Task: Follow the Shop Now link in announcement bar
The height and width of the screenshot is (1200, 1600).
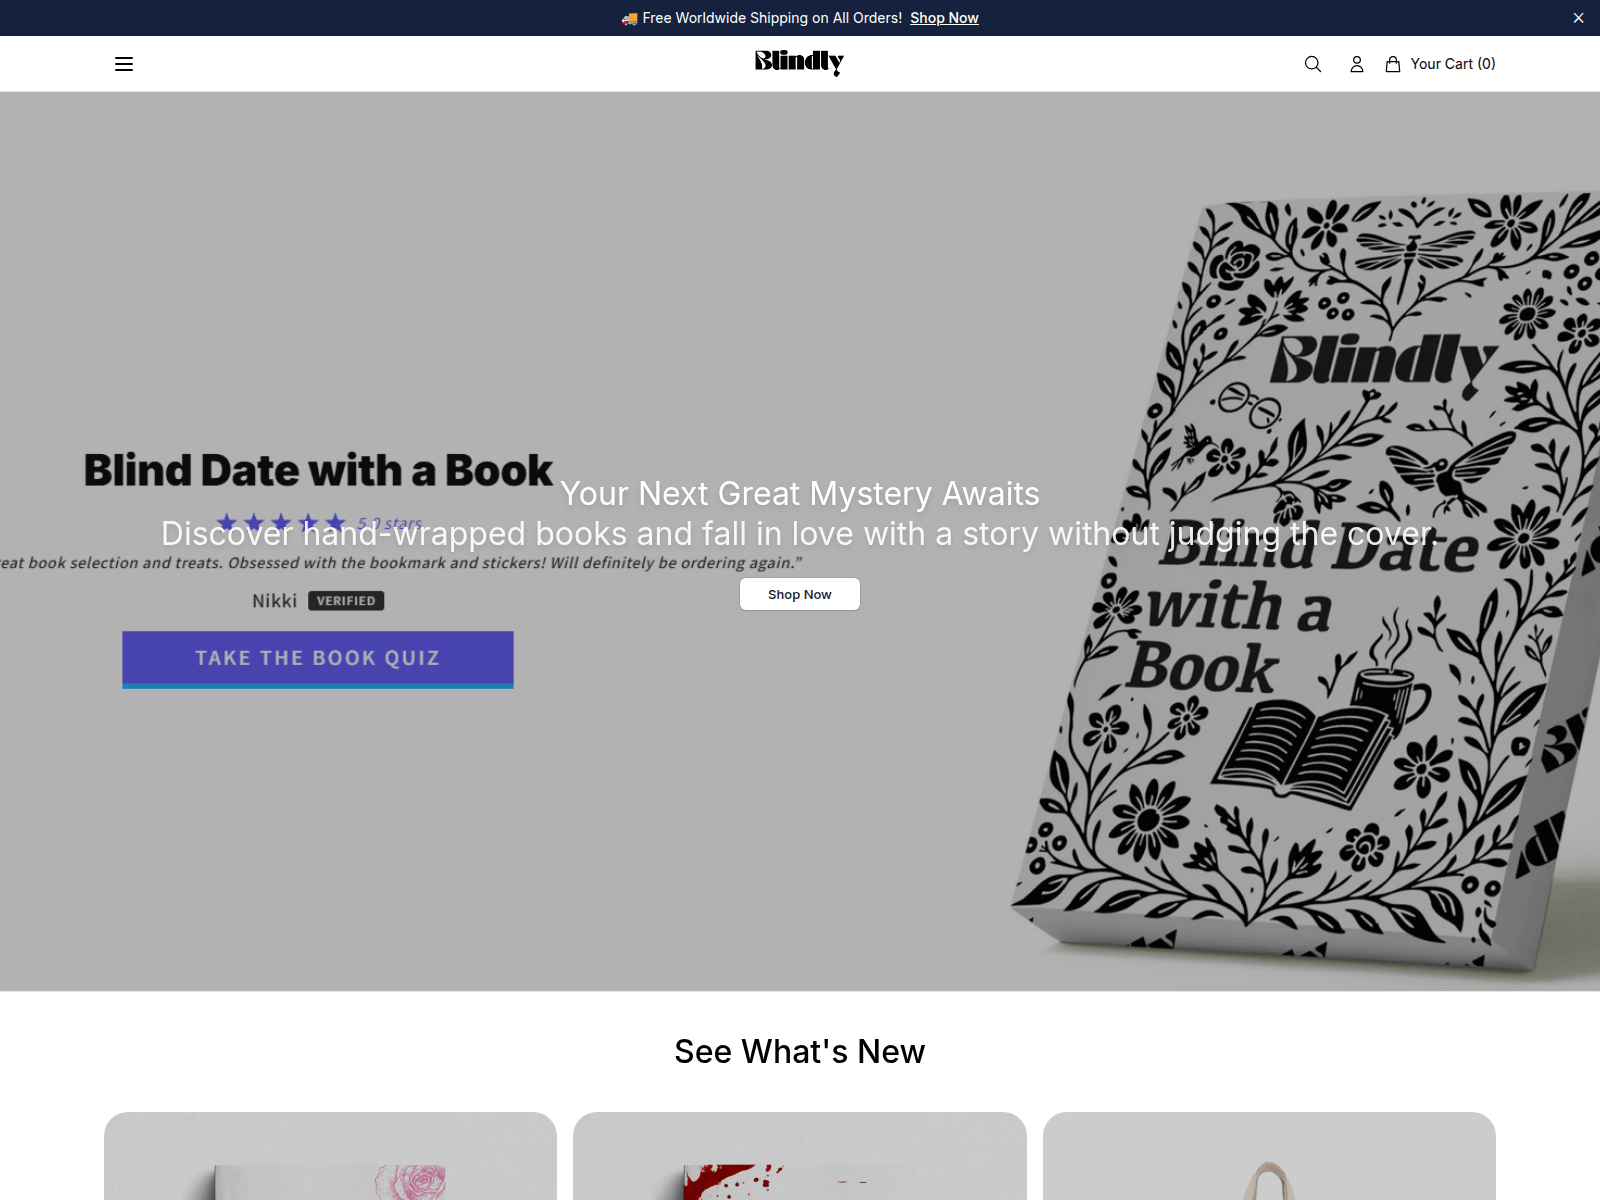Action: click(944, 18)
